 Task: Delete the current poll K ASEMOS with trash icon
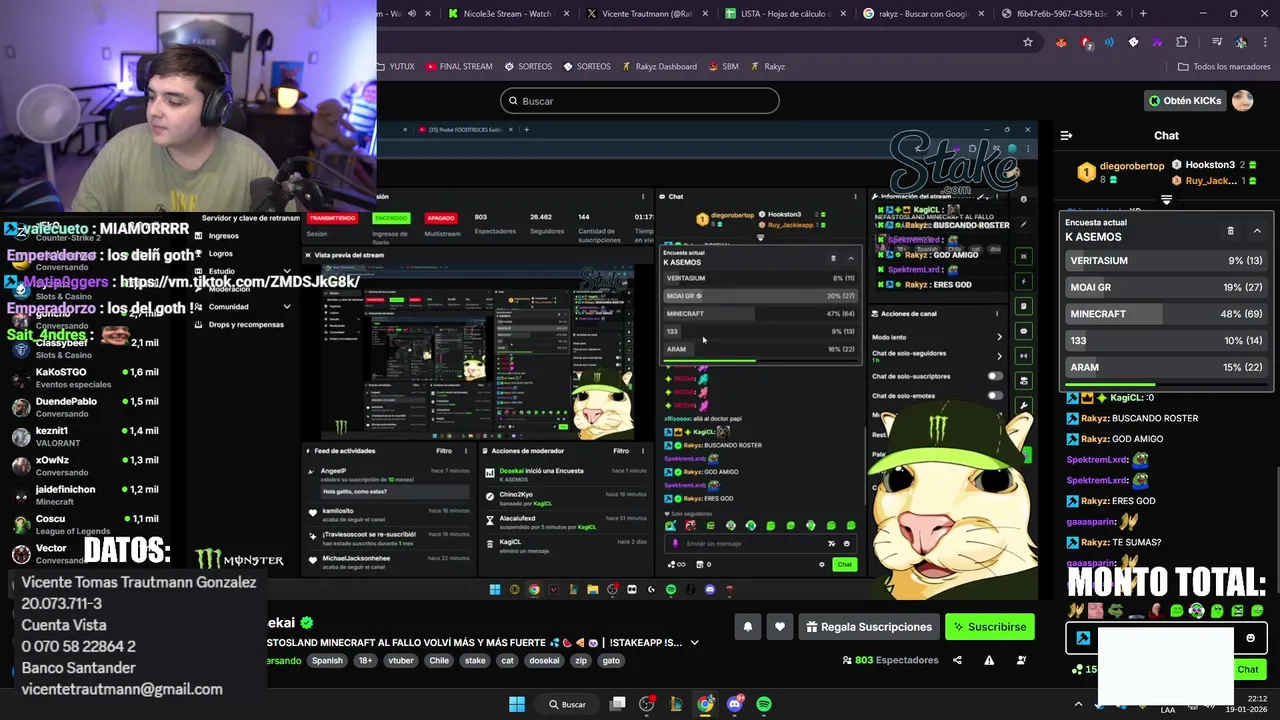[x=1230, y=231]
